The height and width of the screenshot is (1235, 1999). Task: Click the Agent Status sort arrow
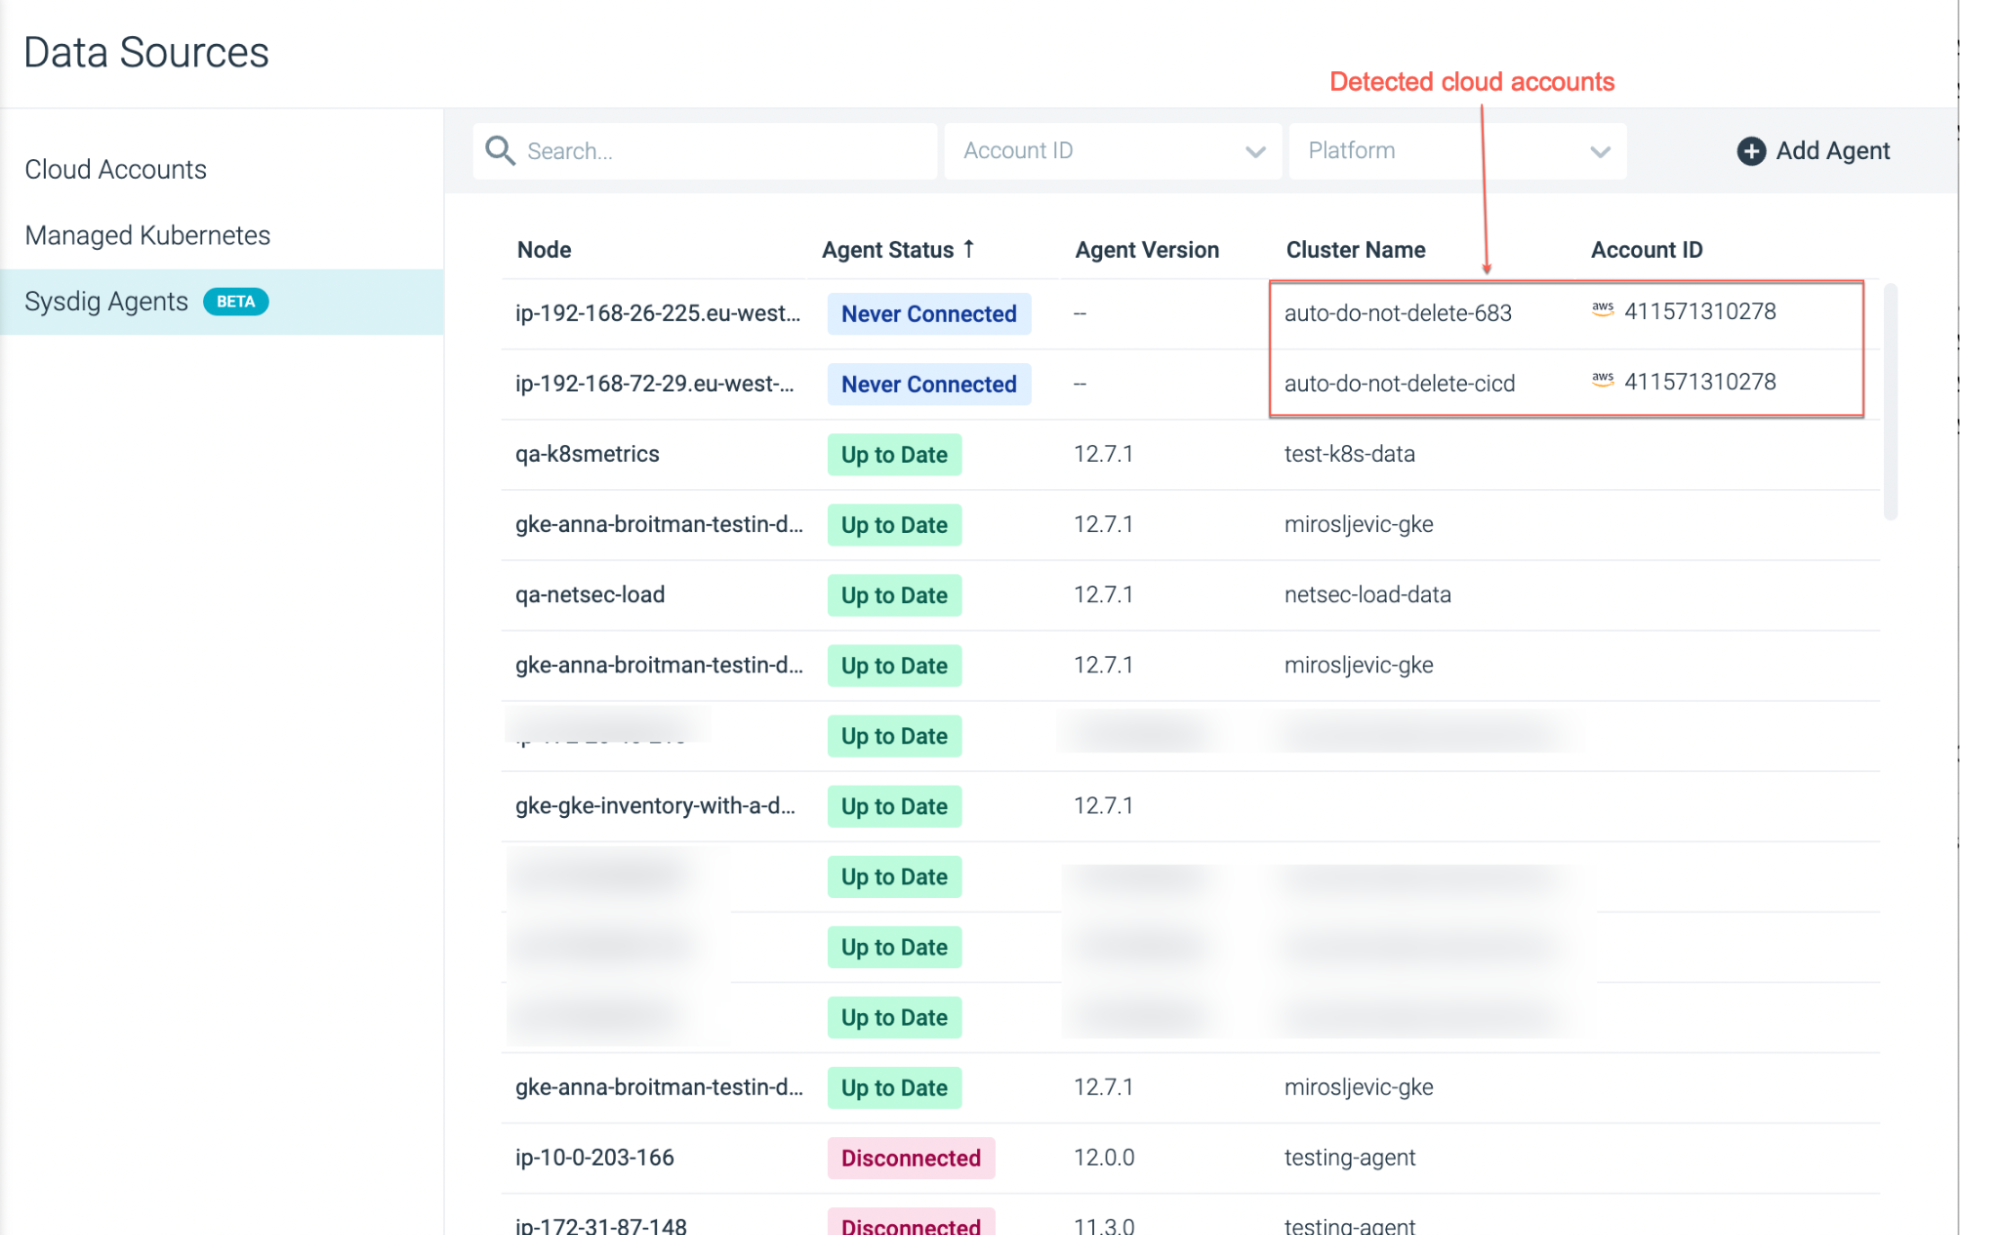tap(968, 249)
